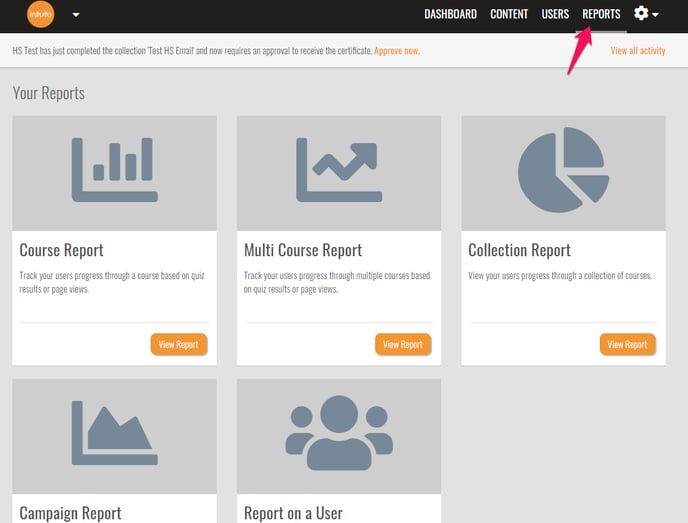Image resolution: width=688 pixels, height=523 pixels.
Task: Click the Course Report title
Action: [61, 250]
